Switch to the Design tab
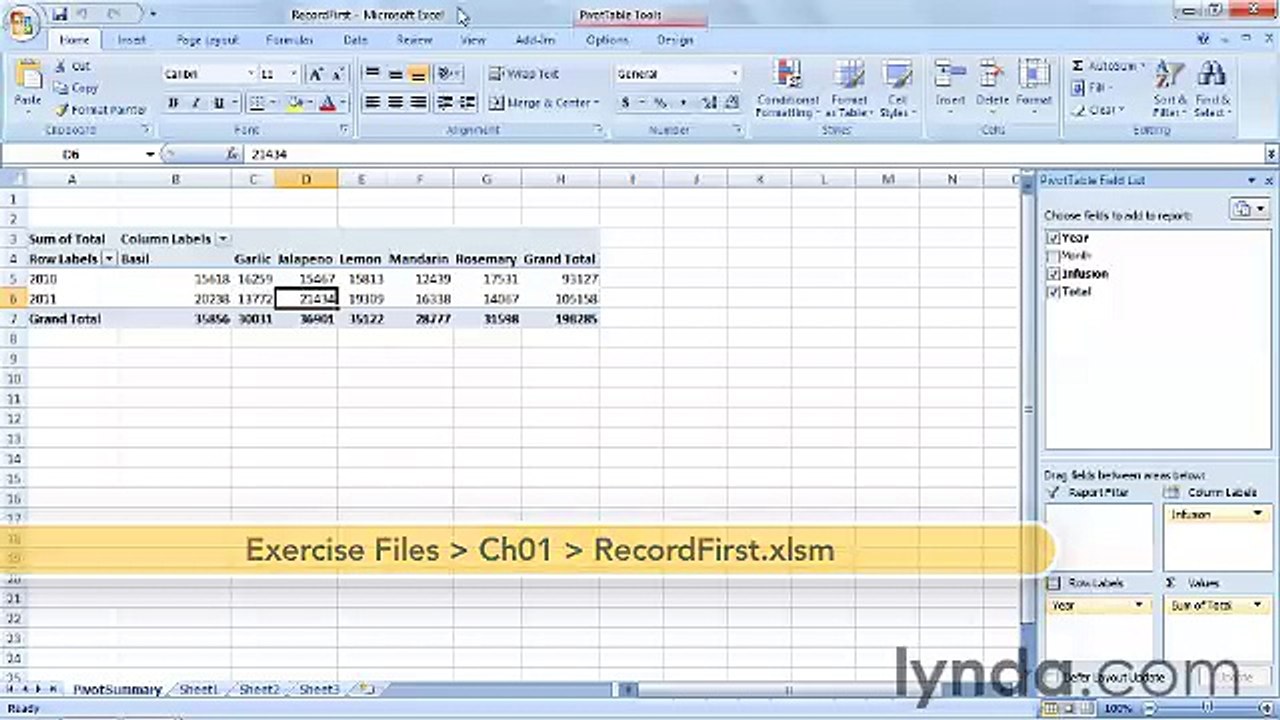 click(675, 40)
